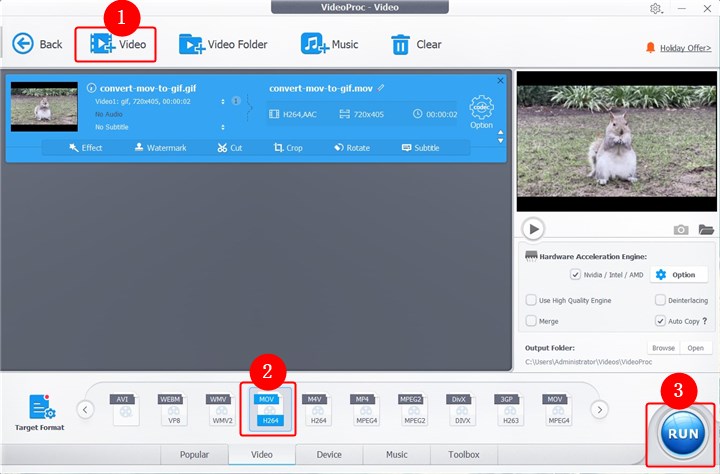Open the output folder
Image resolution: width=720 pixels, height=474 pixels.
(696, 348)
